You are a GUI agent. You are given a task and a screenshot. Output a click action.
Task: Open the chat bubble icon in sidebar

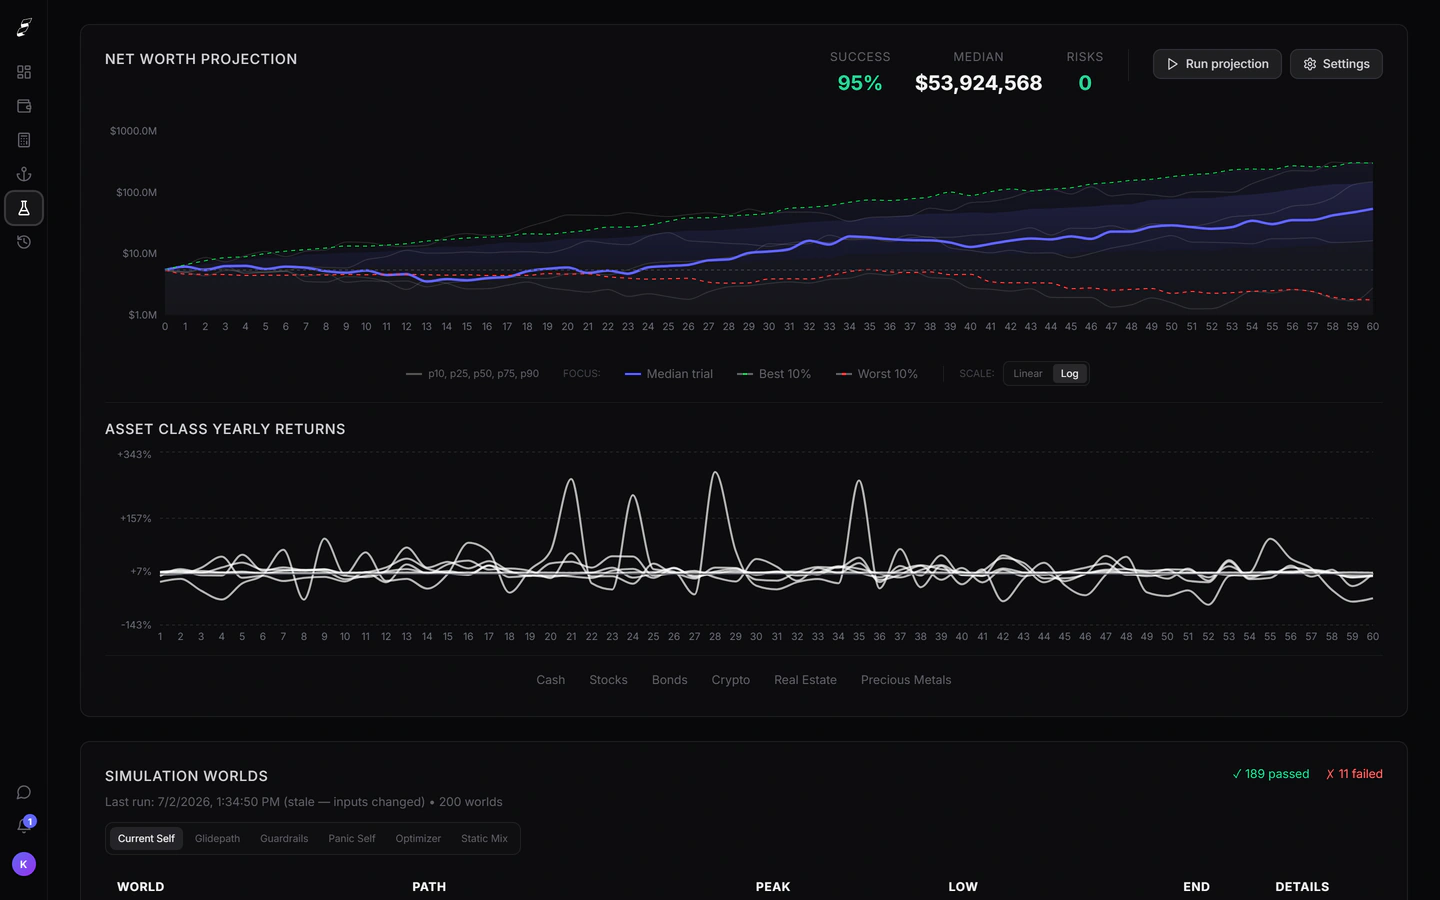point(24,792)
